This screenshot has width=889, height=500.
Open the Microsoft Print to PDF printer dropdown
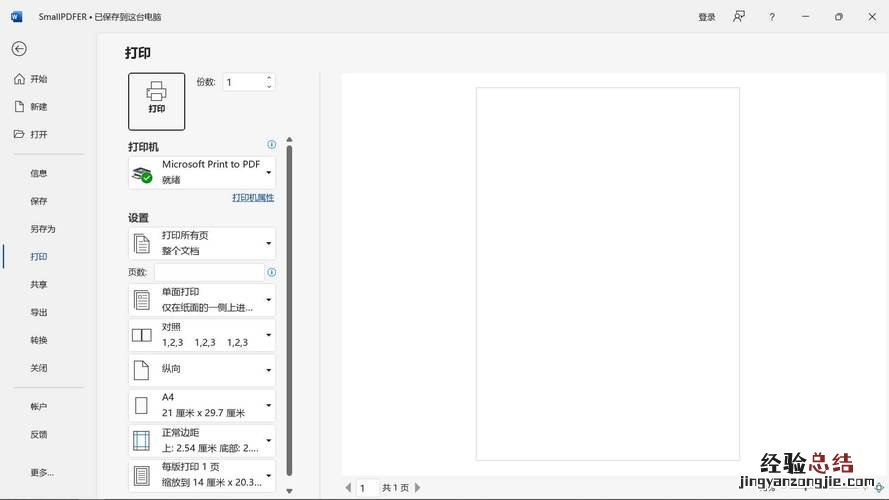(x=202, y=172)
